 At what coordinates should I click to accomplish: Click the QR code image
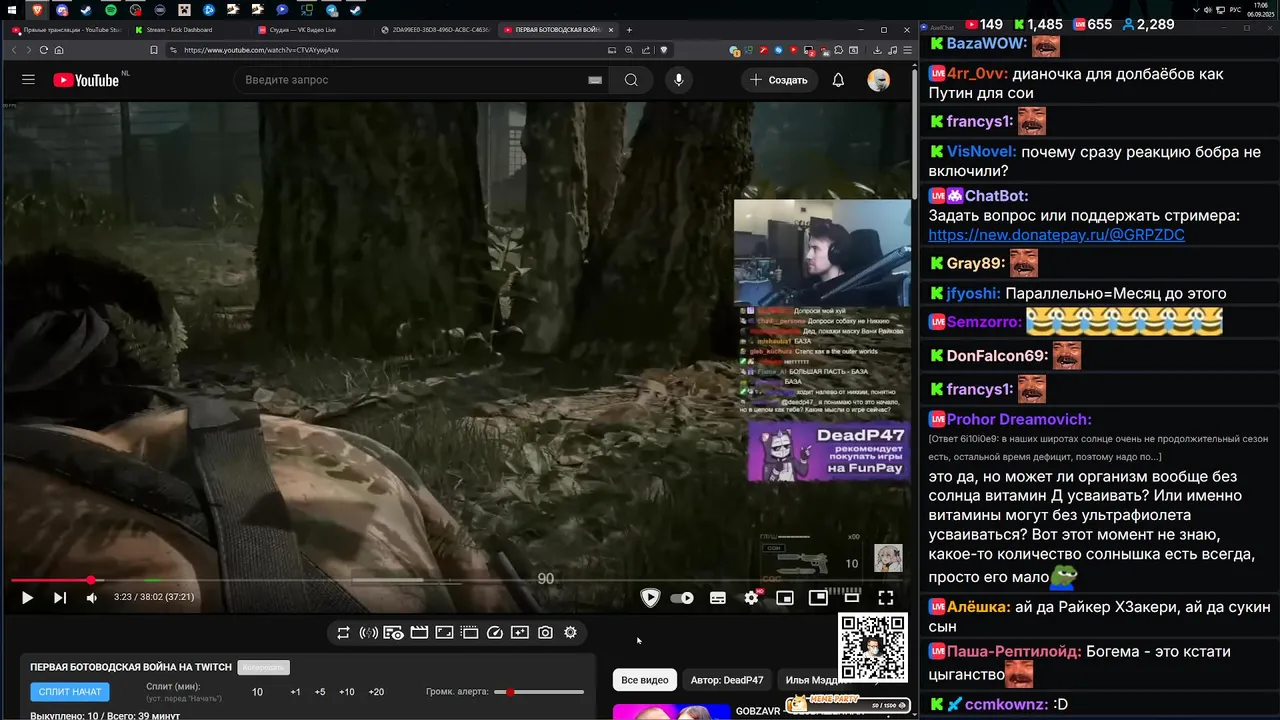tap(872, 647)
